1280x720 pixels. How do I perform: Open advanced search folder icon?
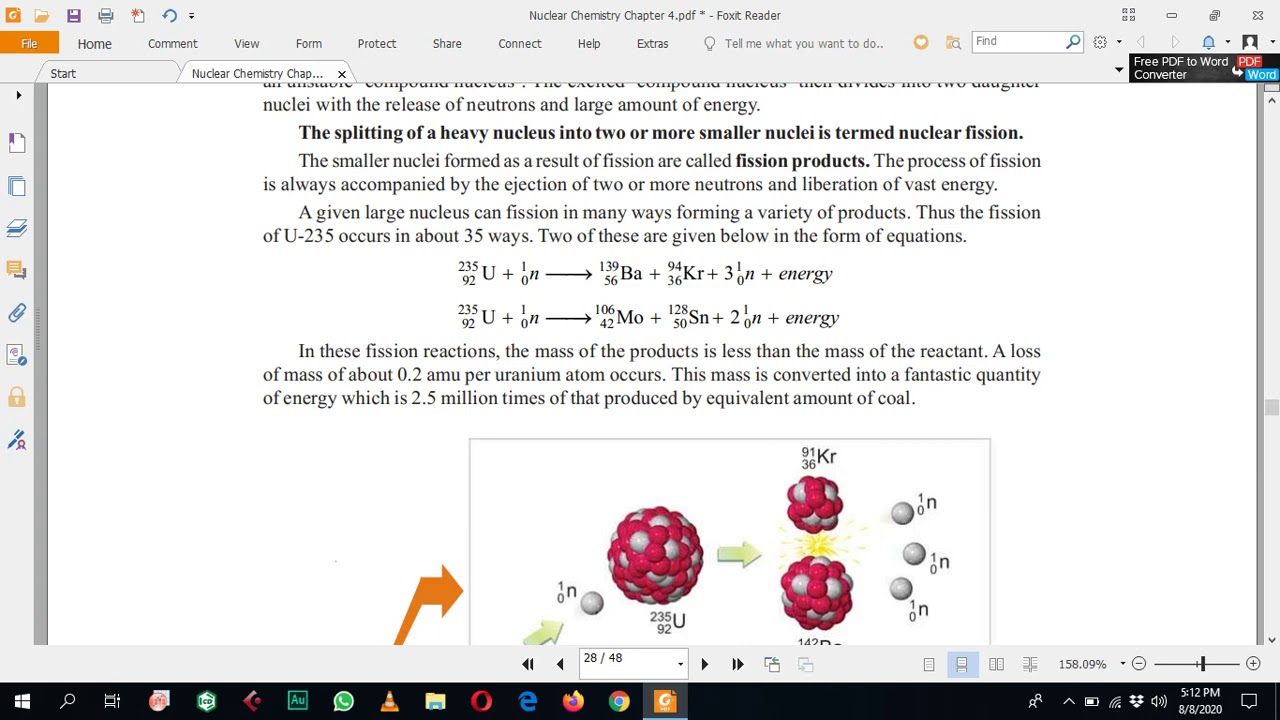point(953,43)
